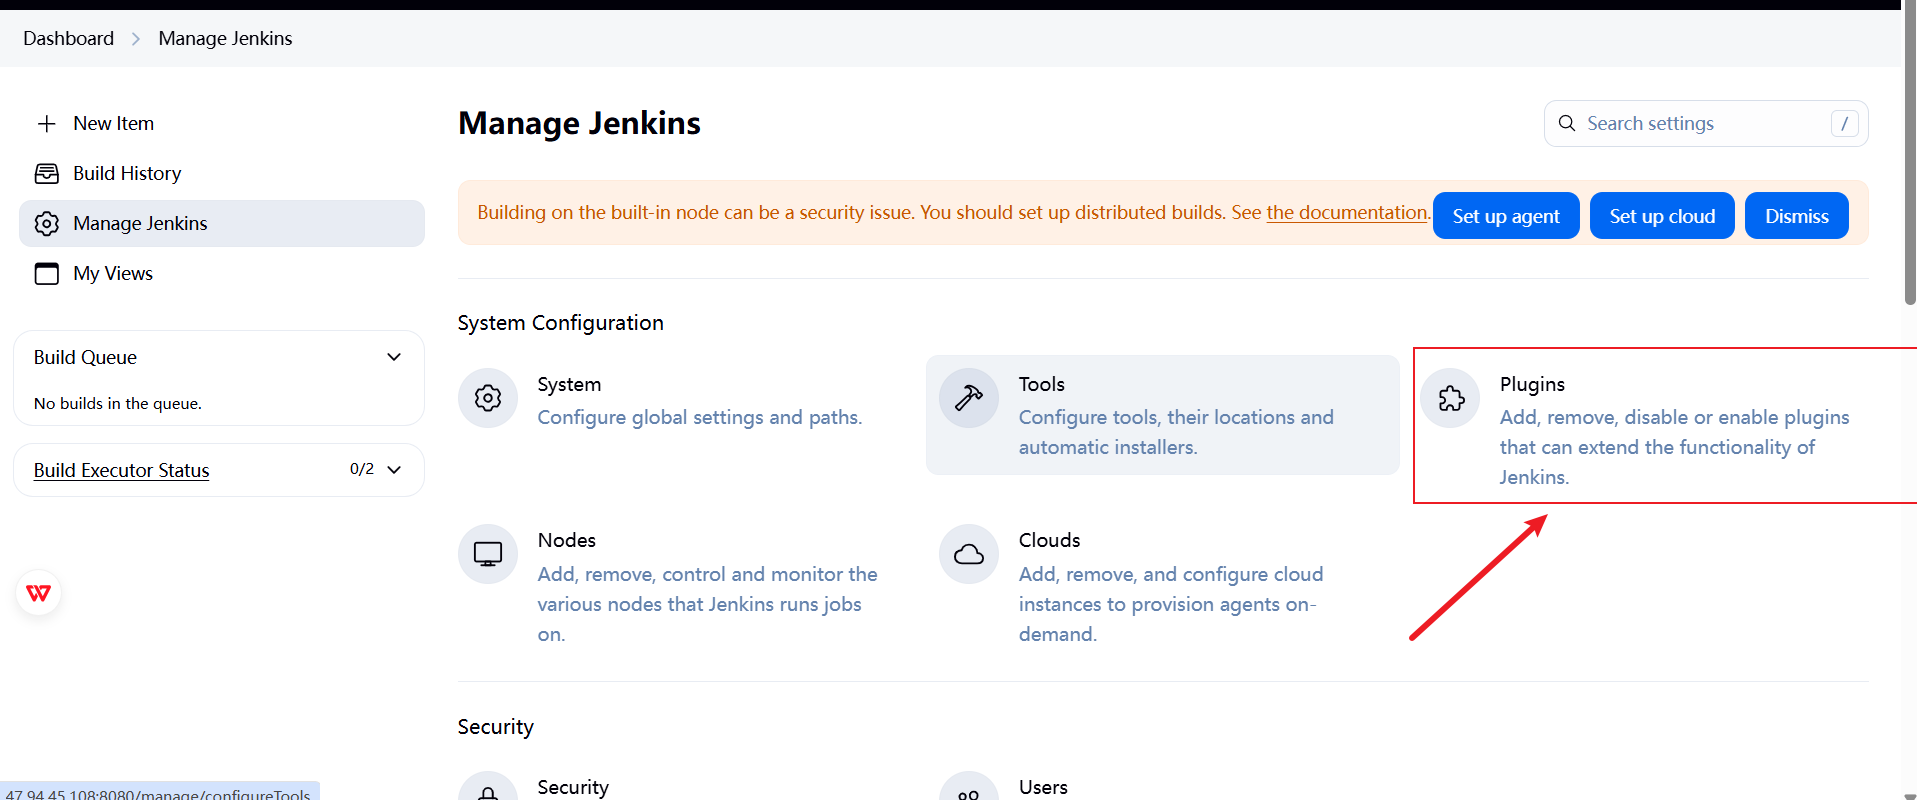Screen dimensions: 1917x800
Task: Click the Build History tray icon
Action: tap(46, 173)
